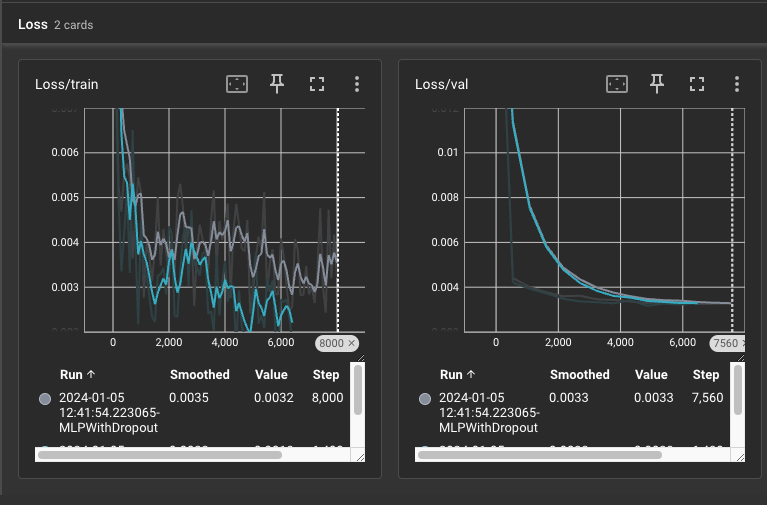Pin the Loss/val card
The width and height of the screenshot is (767, 505).
(x=657, y=84)
